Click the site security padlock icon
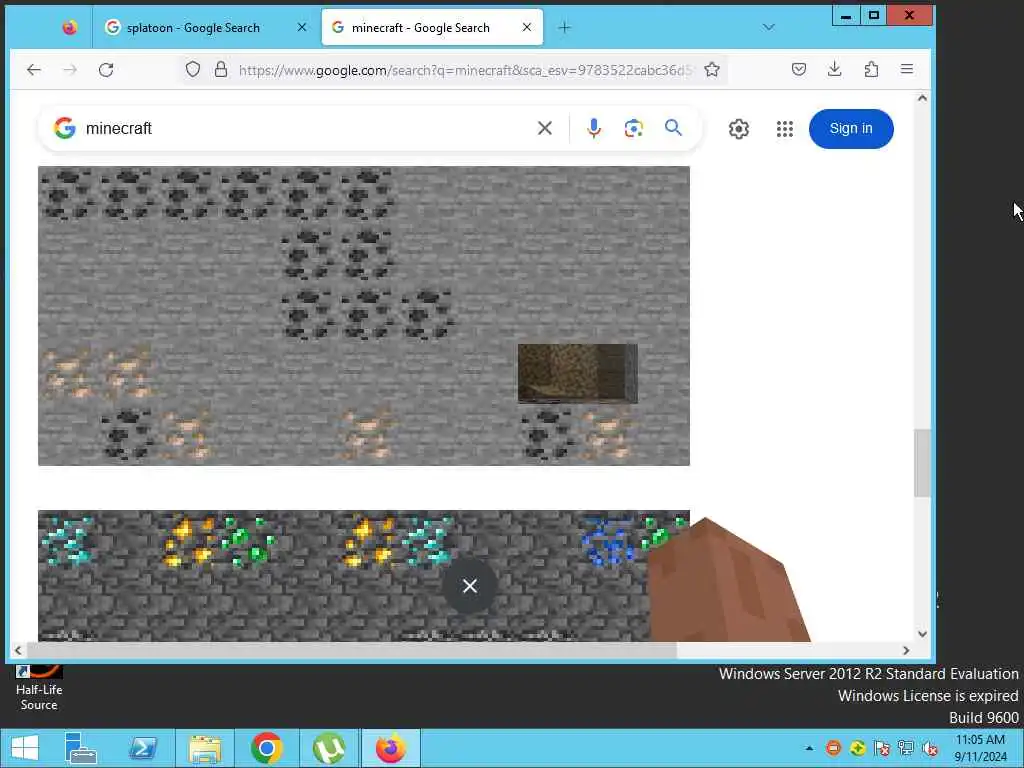The width and height of the screenshot is (1024, 768). pos(221,69)
